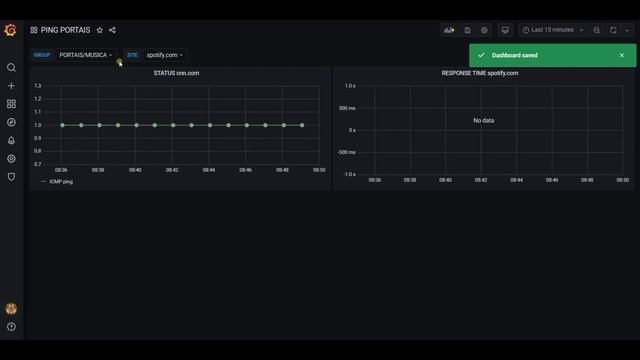This screenshot has width=640, height=360.
Task: Open the Create plus icon in sidebar
Action: [11, 86]
